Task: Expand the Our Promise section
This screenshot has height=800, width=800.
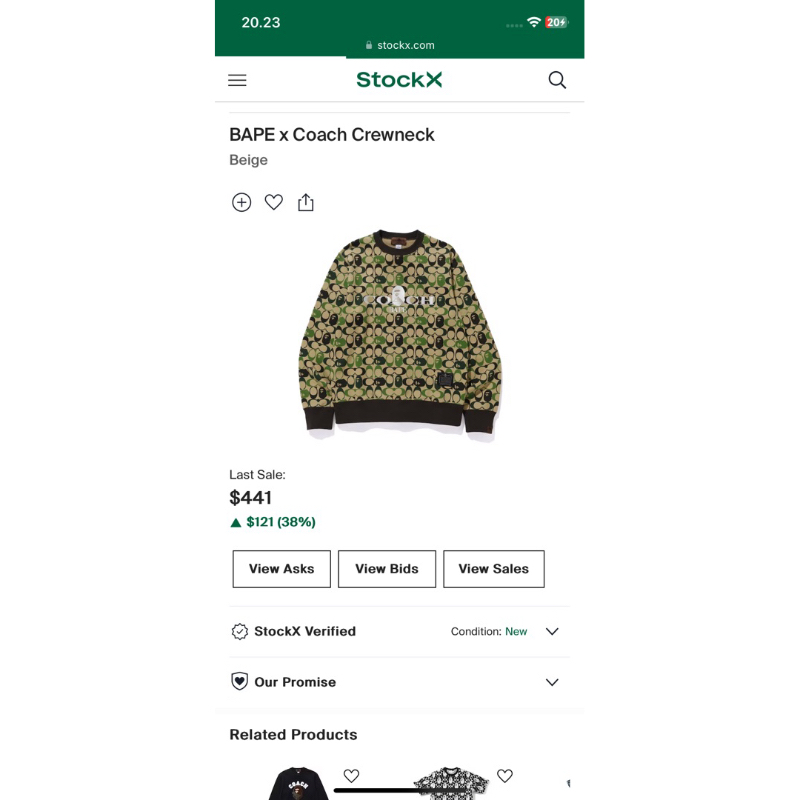Action: [552, 682]
